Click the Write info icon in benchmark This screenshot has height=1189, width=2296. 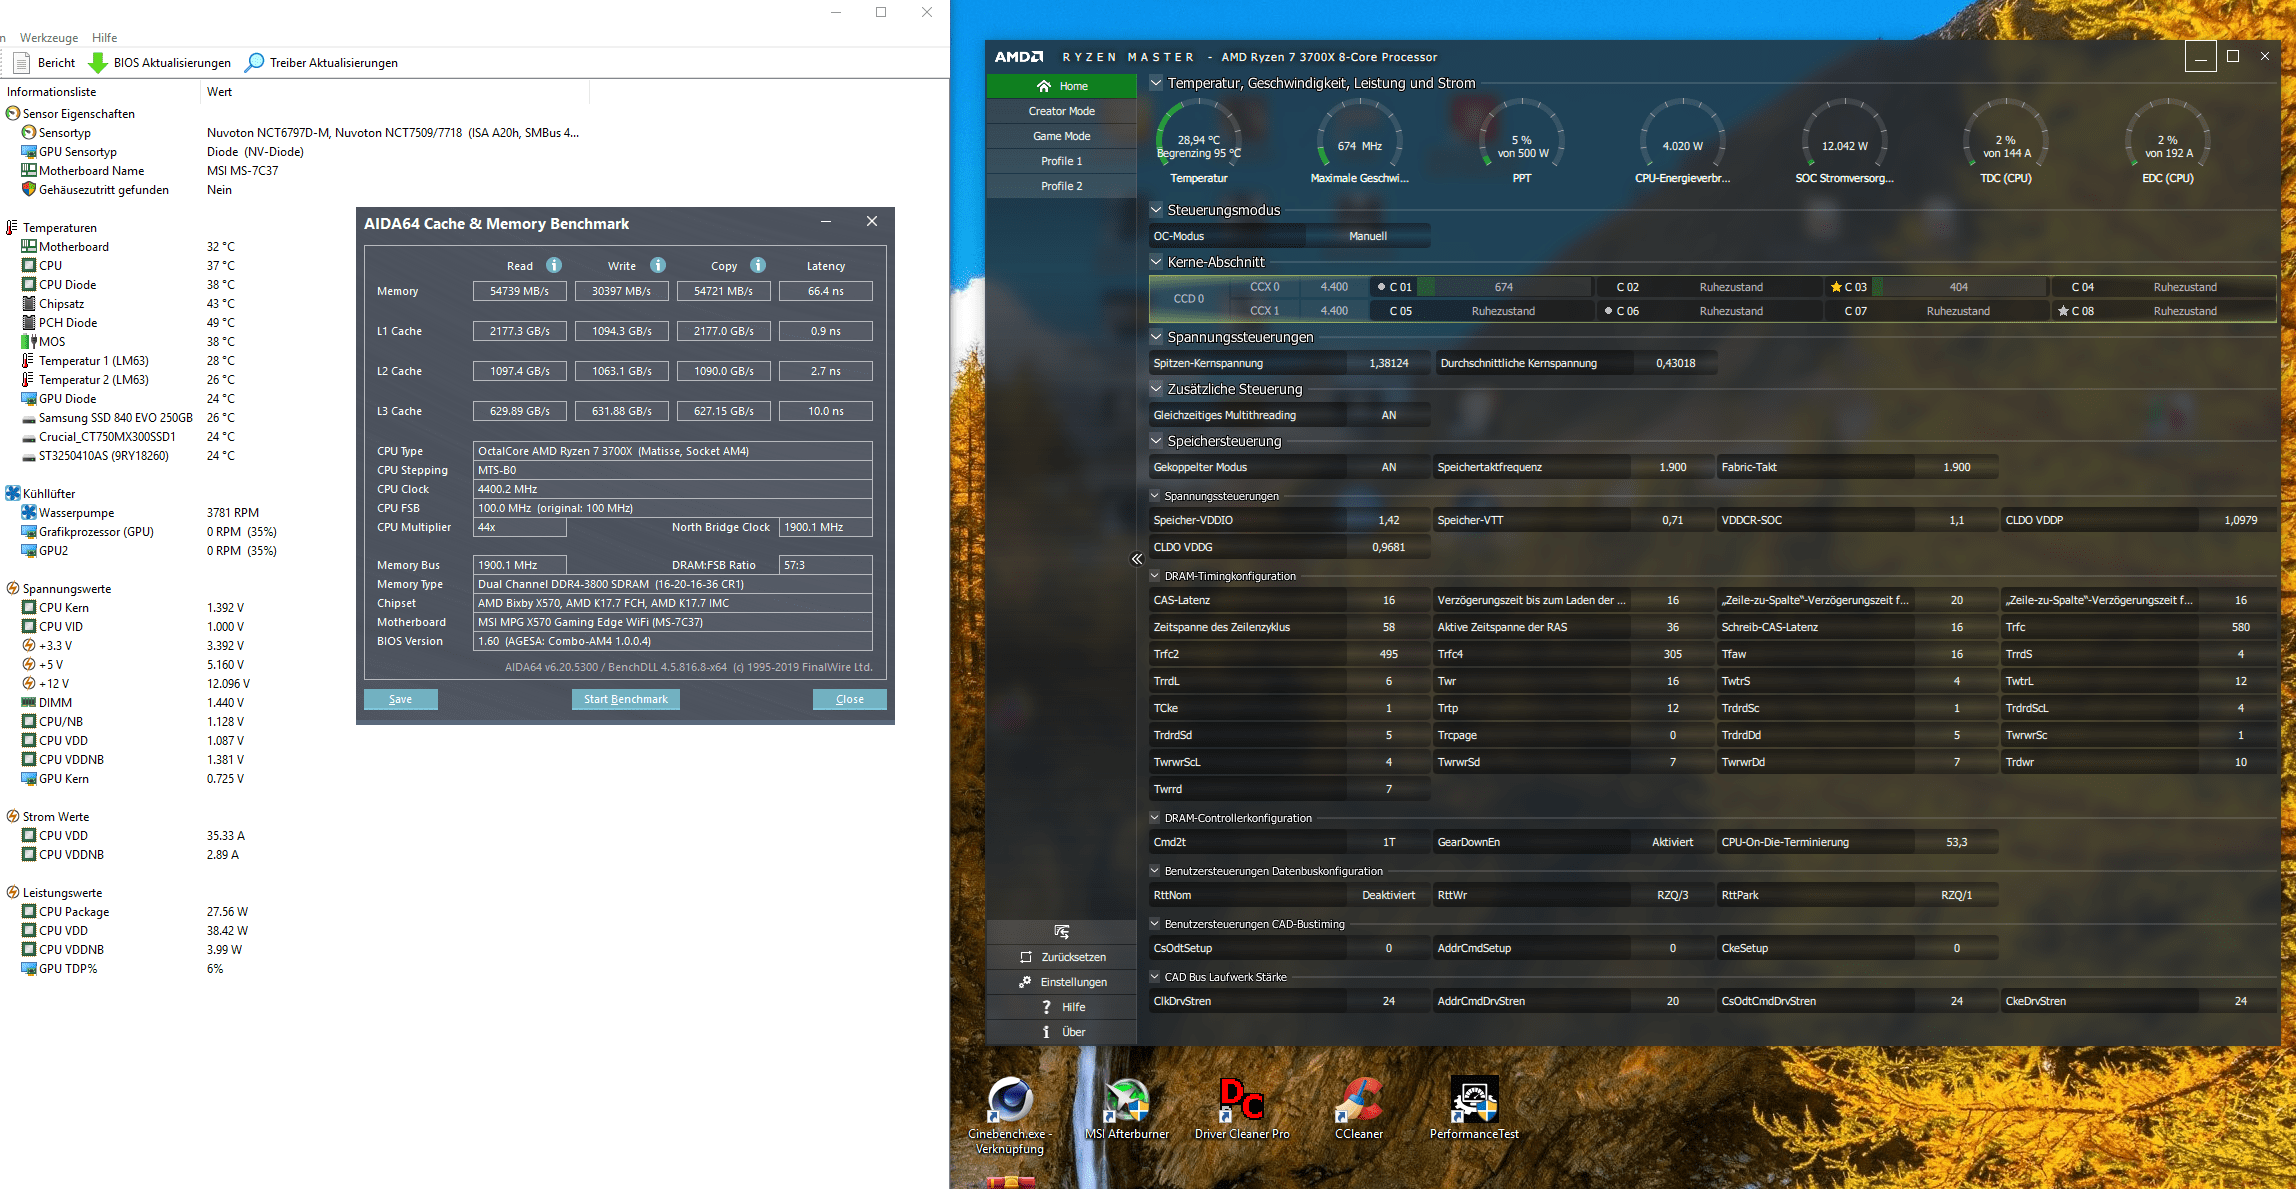(x=658, y=265)
